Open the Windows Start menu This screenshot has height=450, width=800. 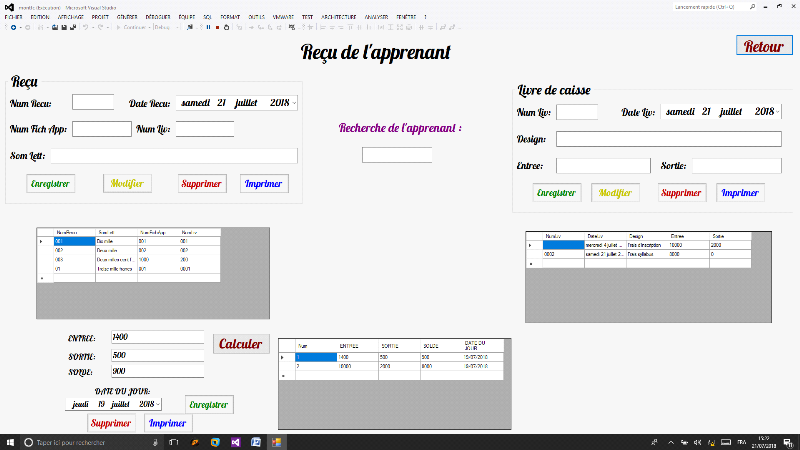pyautogui.click(x=10, y=442)
